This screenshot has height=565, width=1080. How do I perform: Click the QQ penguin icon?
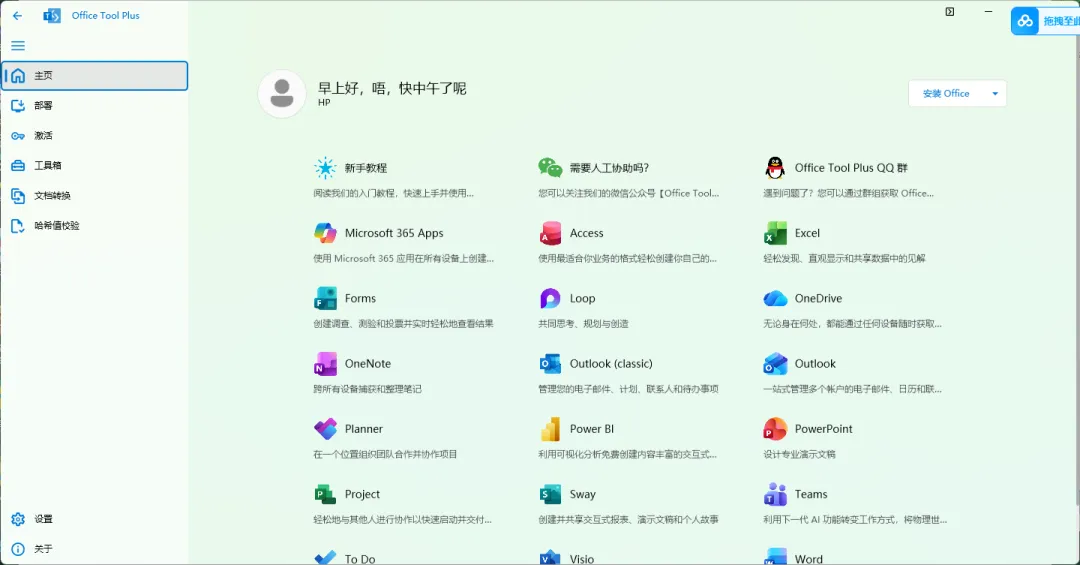pos(775,167)
